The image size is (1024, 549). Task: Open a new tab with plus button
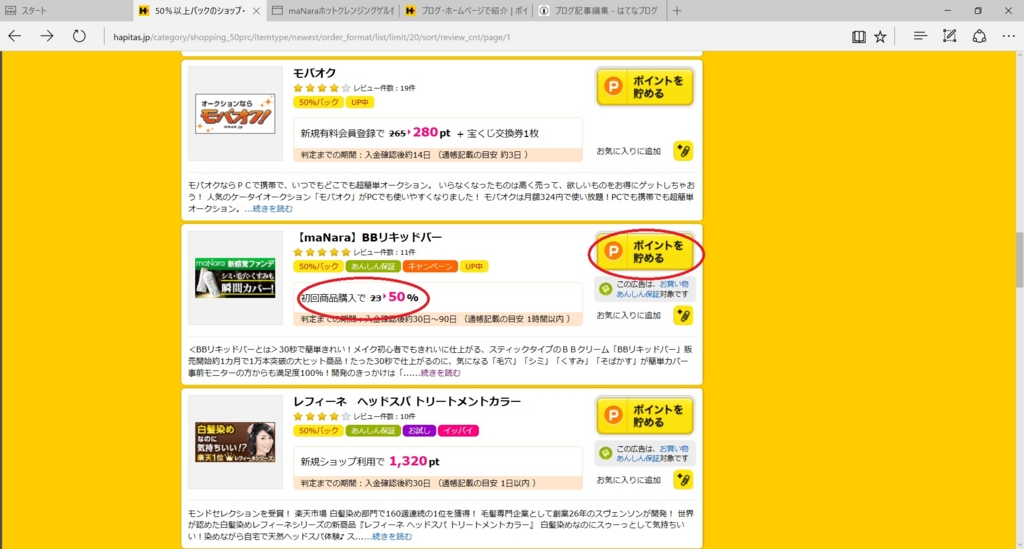click(677, 10)
